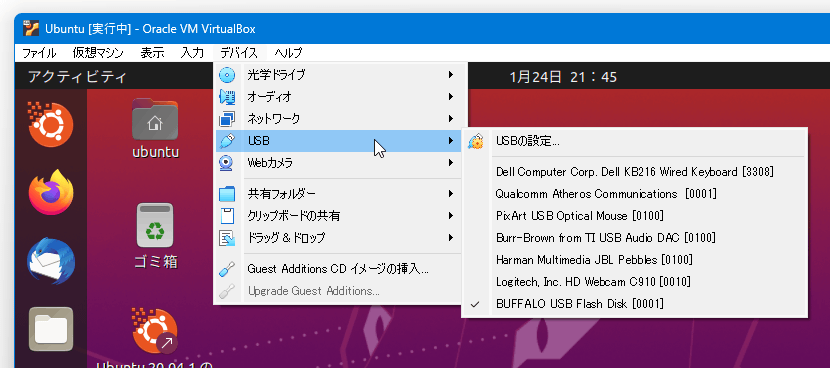Launch Firefox from the Ubuntu dock
Image resolution: width=830 pixels, height=368 pixels.
tap(51, 192)
